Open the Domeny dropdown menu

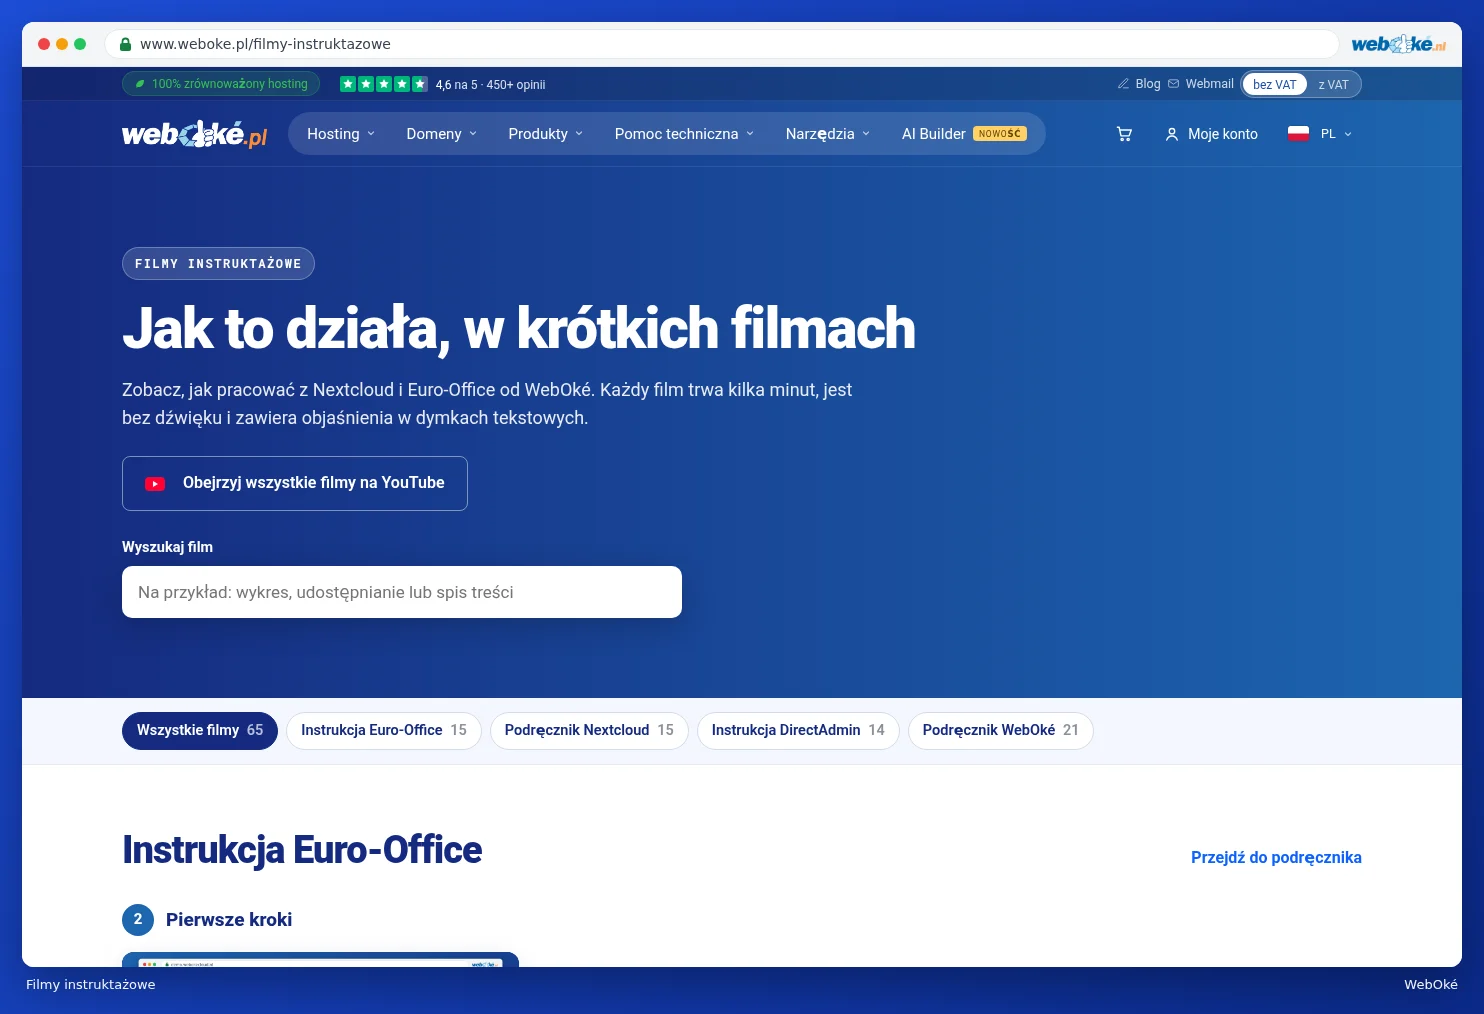[442, 134]
